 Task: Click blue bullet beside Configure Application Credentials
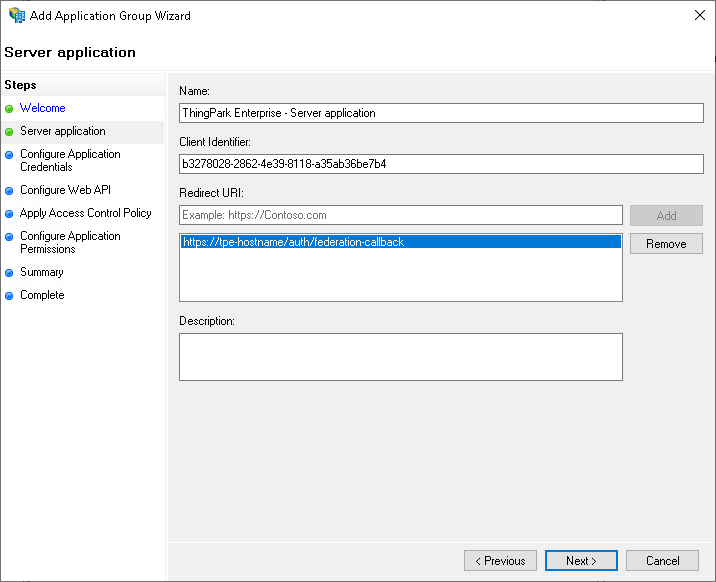[x=10, y=155]
